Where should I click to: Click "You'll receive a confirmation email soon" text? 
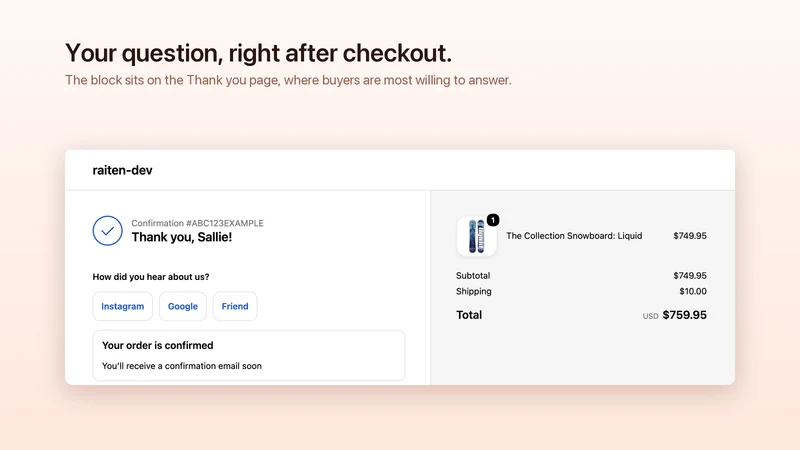coord(182,366)
